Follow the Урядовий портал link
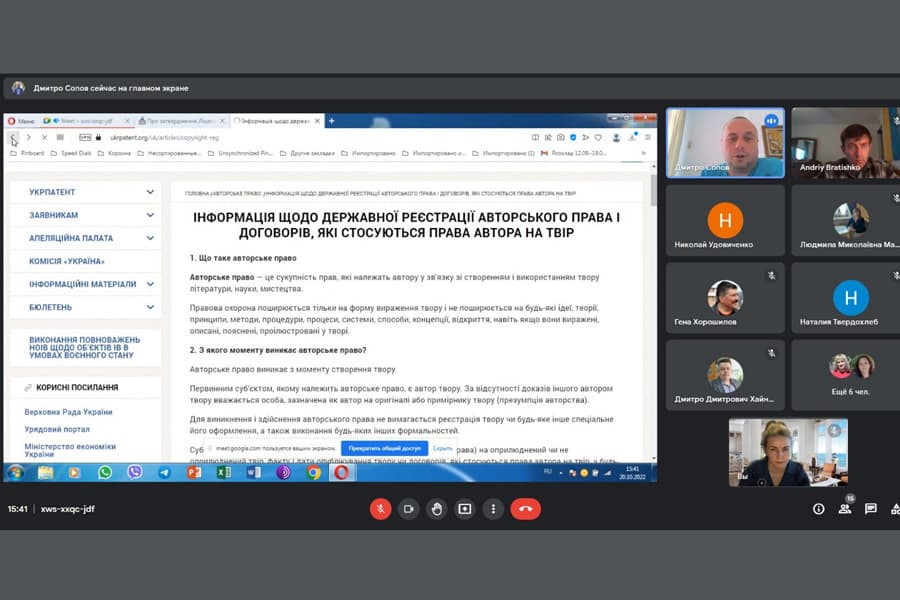 coord(57,429)
